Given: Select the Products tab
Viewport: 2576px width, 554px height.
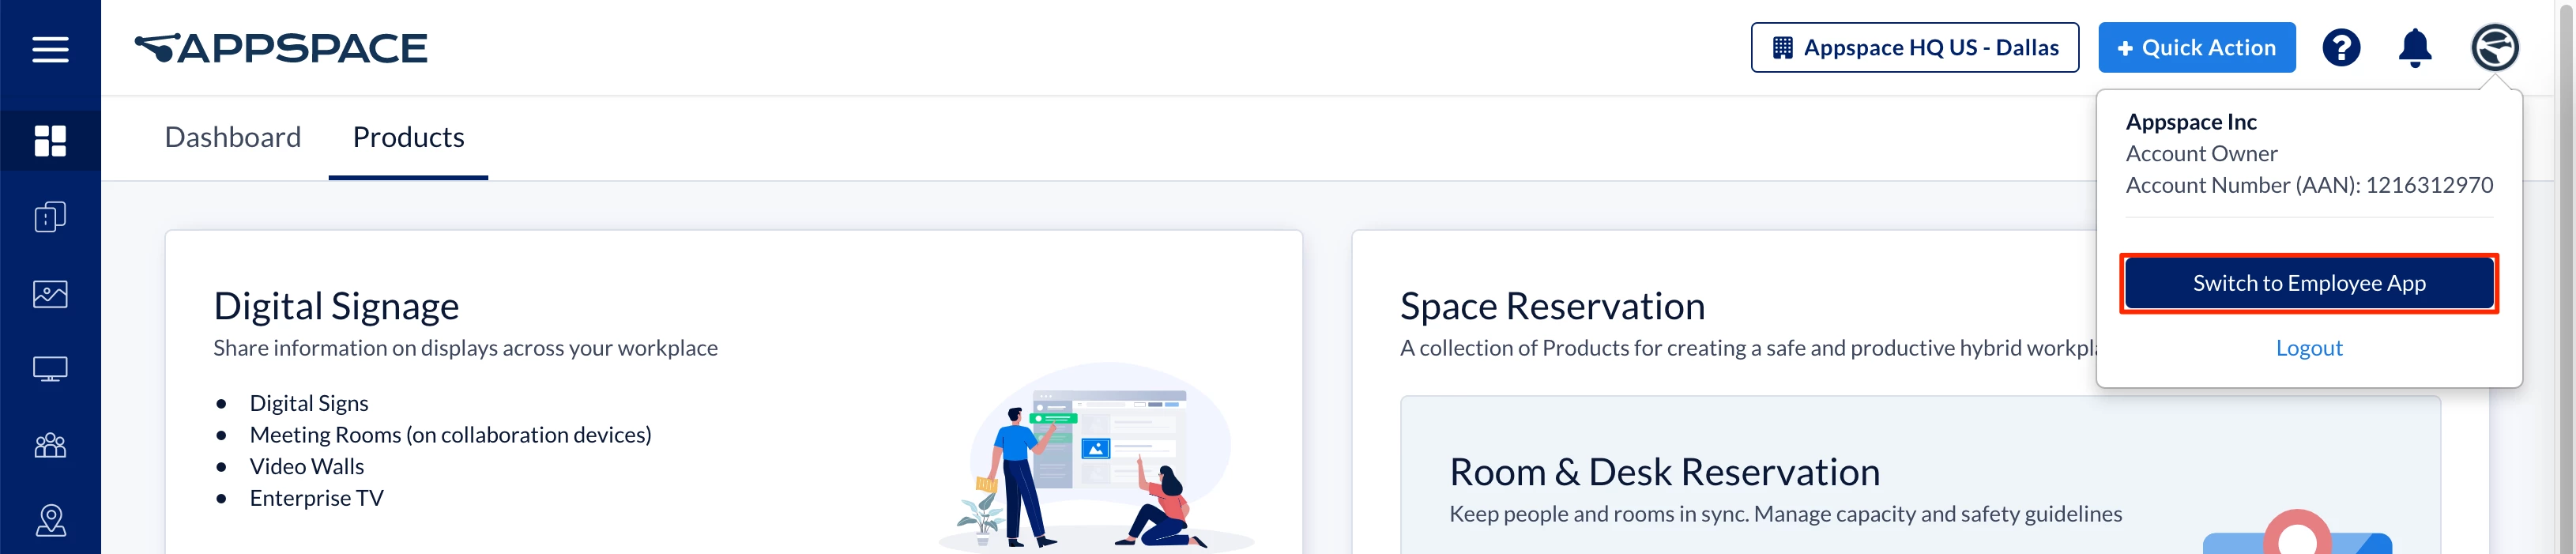Looking at the screenshot, I should pos(408,137).
